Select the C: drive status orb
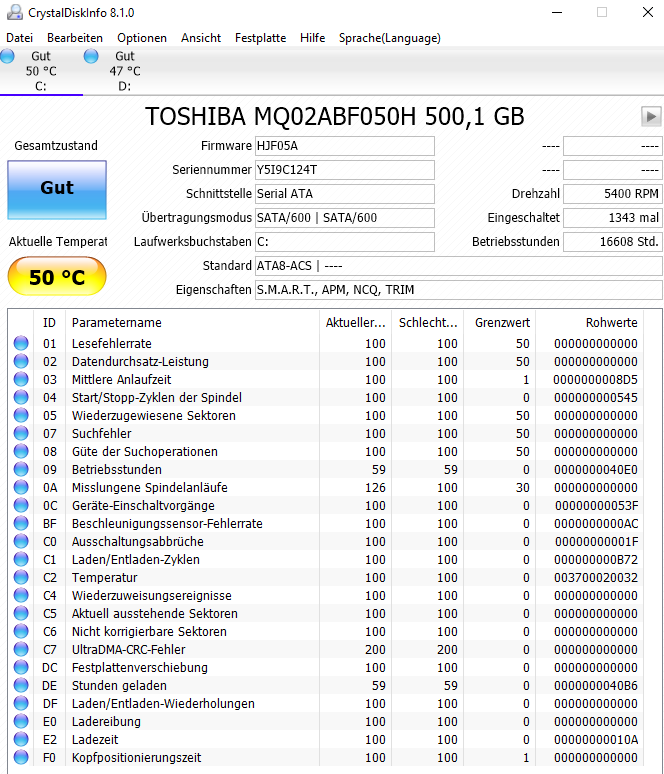The height and width of the screenshot is (774, 664). [x=7, y=56]
